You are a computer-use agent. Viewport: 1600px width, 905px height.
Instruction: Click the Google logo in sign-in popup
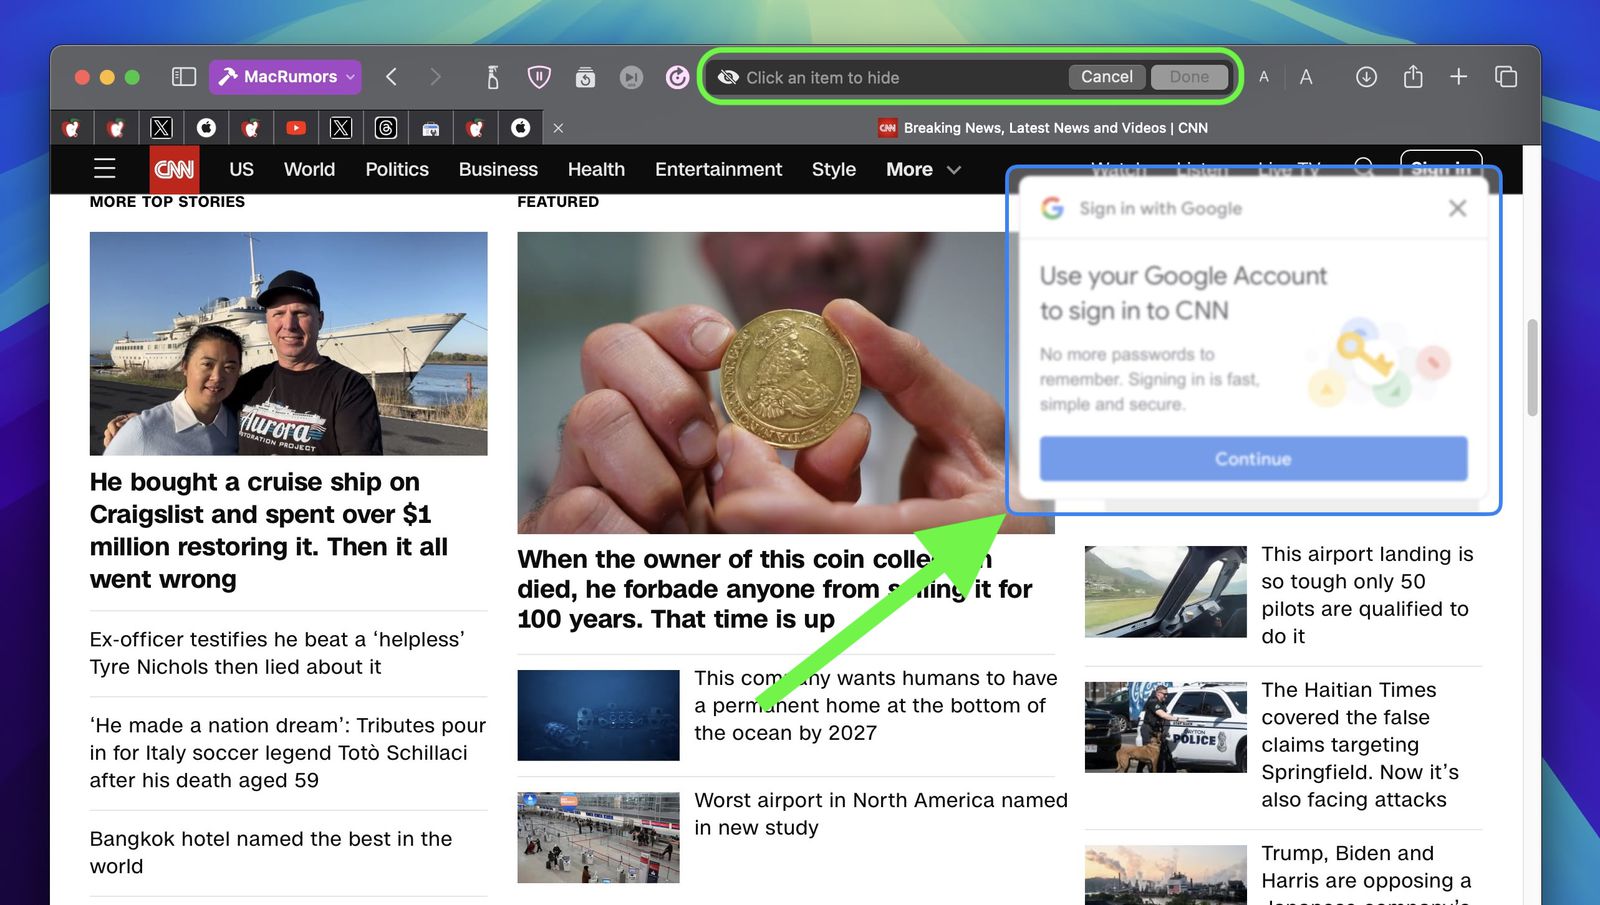tap(1052, 208)
